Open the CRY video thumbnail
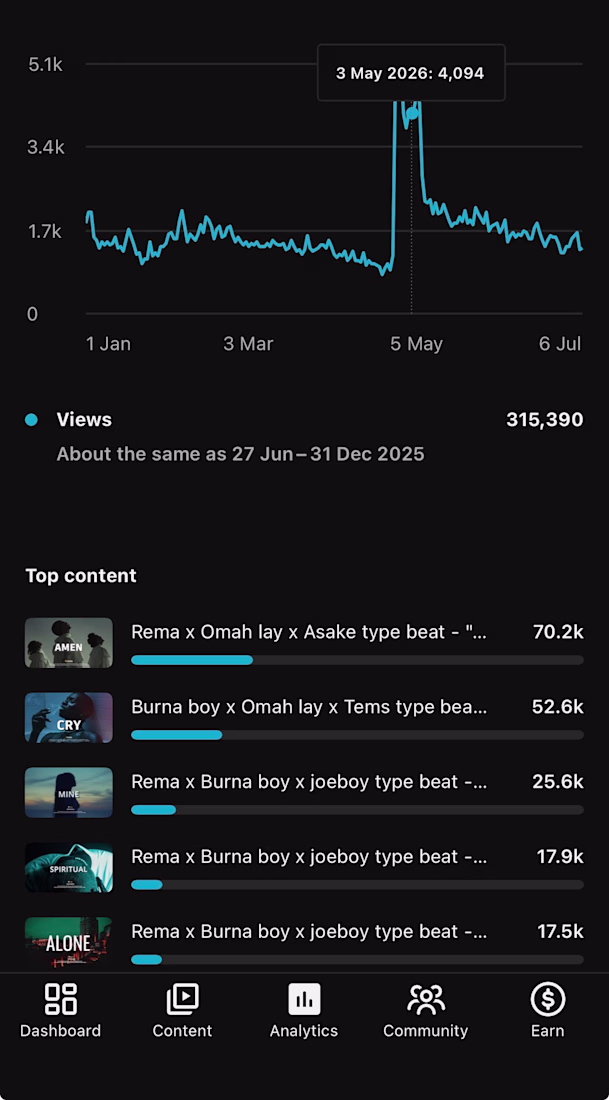 tap(69, 718)
